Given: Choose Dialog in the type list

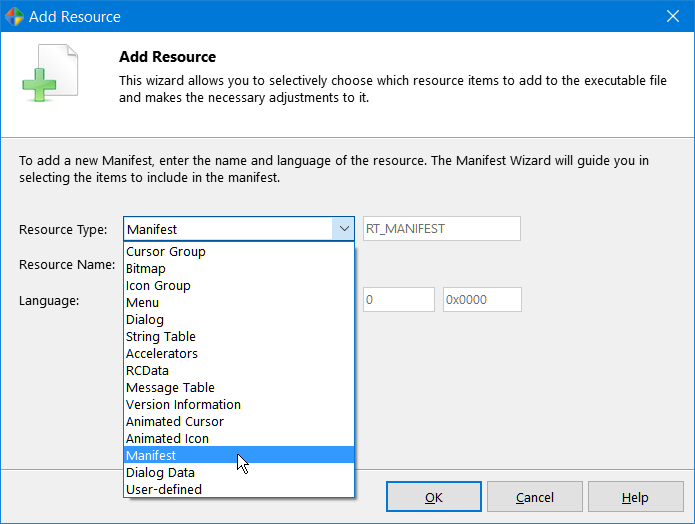Looking at the screenshot, I should coord(239,320).
